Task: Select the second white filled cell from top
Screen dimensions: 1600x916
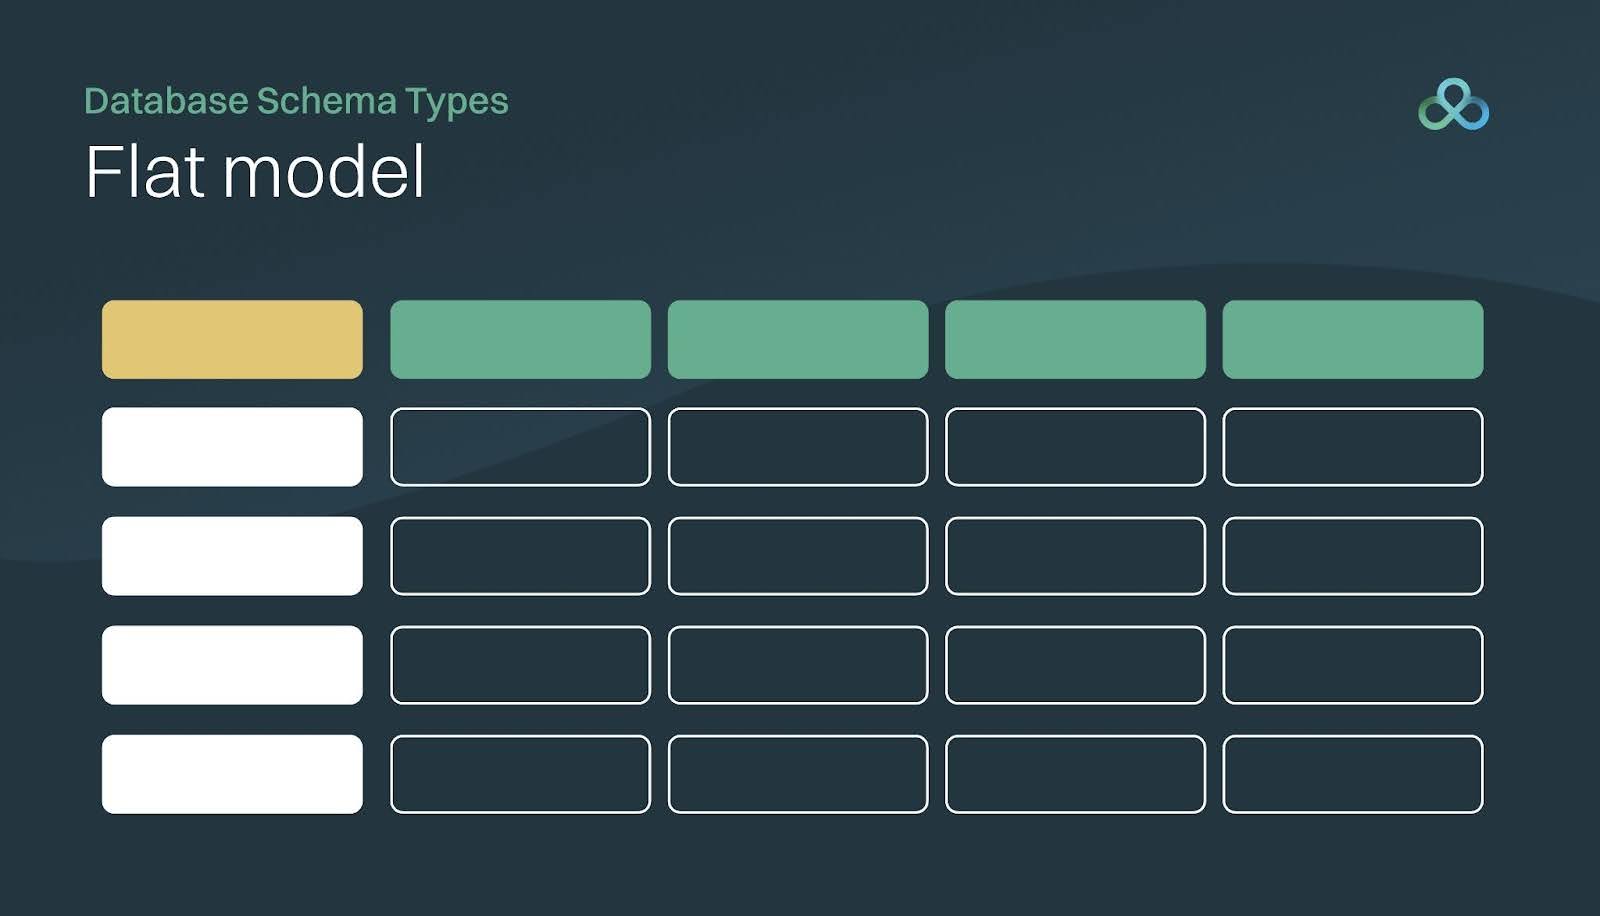Action: pos(232,556)
